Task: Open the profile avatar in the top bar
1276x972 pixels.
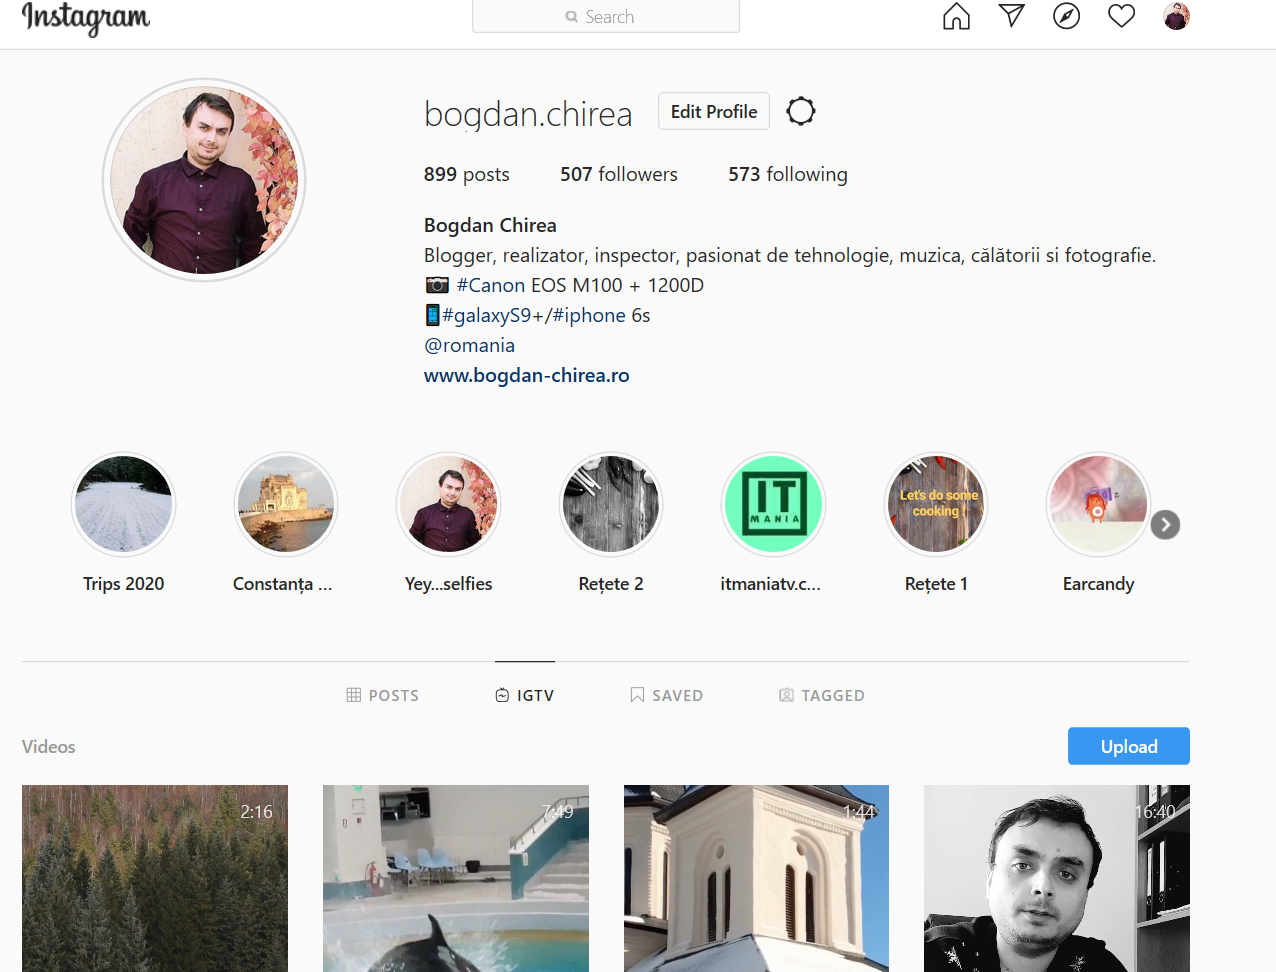Action: click(1176, 16)
